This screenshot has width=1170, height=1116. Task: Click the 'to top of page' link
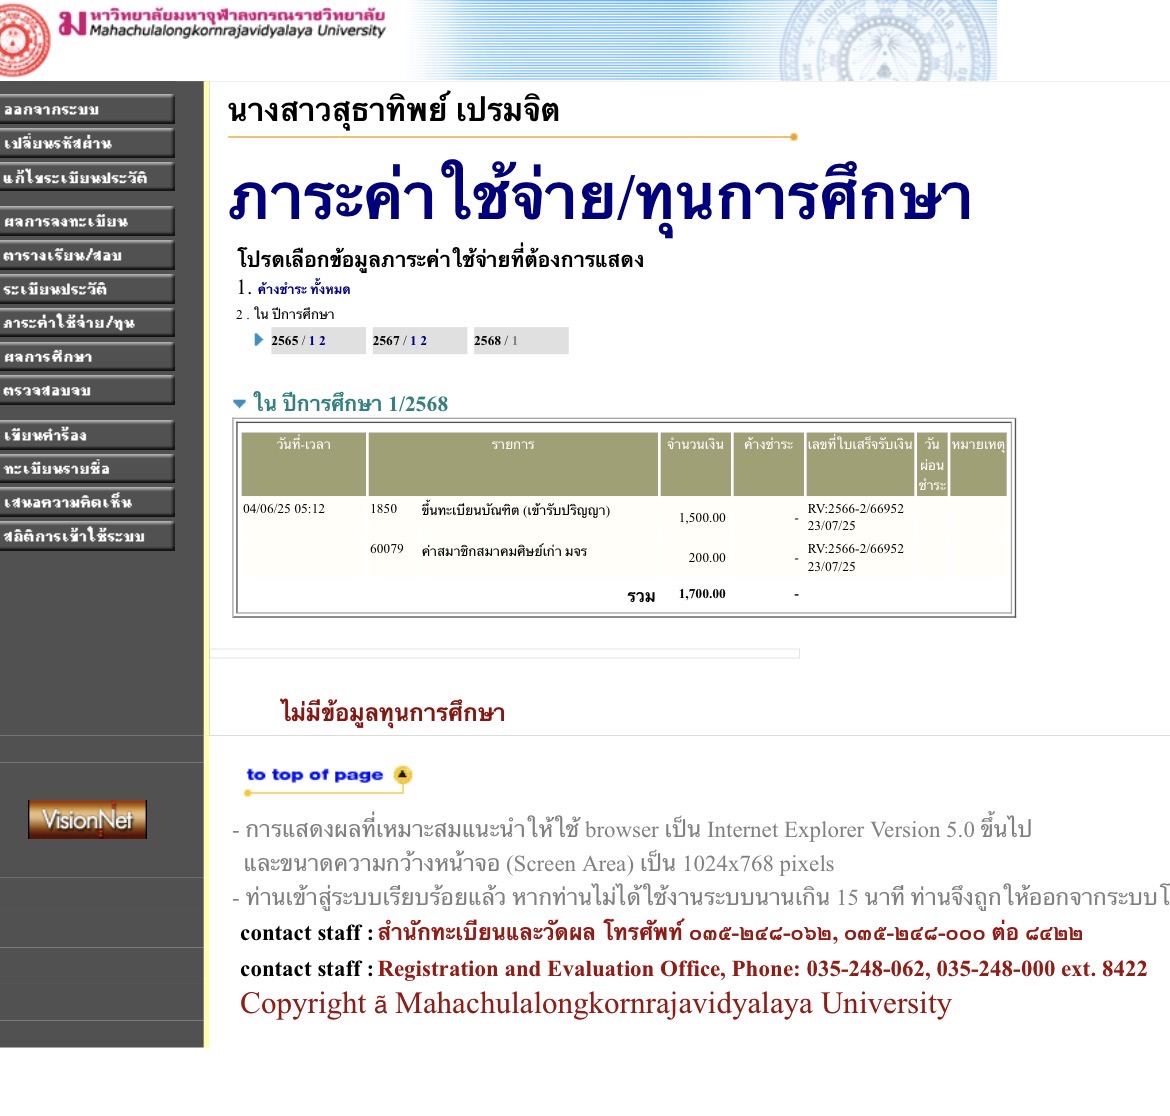point(314,775)
